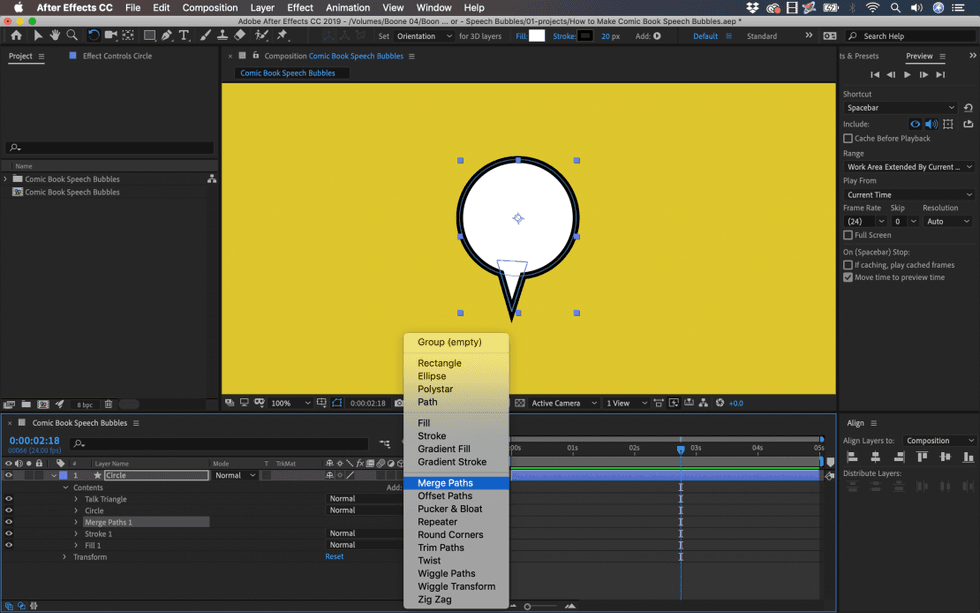Screen dimensions: 980x613
Task: Click the Add shape circle button in toolbar
Action: (x=657, y=36)
